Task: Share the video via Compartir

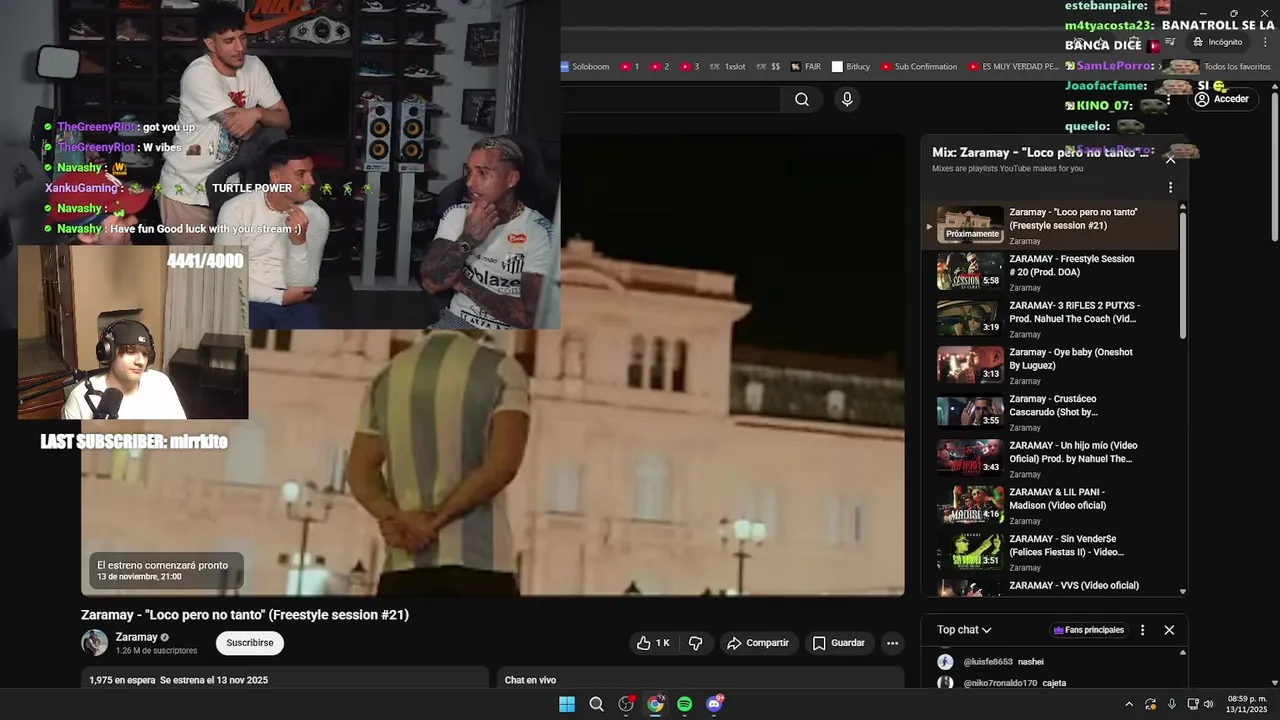Action: click(758, 643)
